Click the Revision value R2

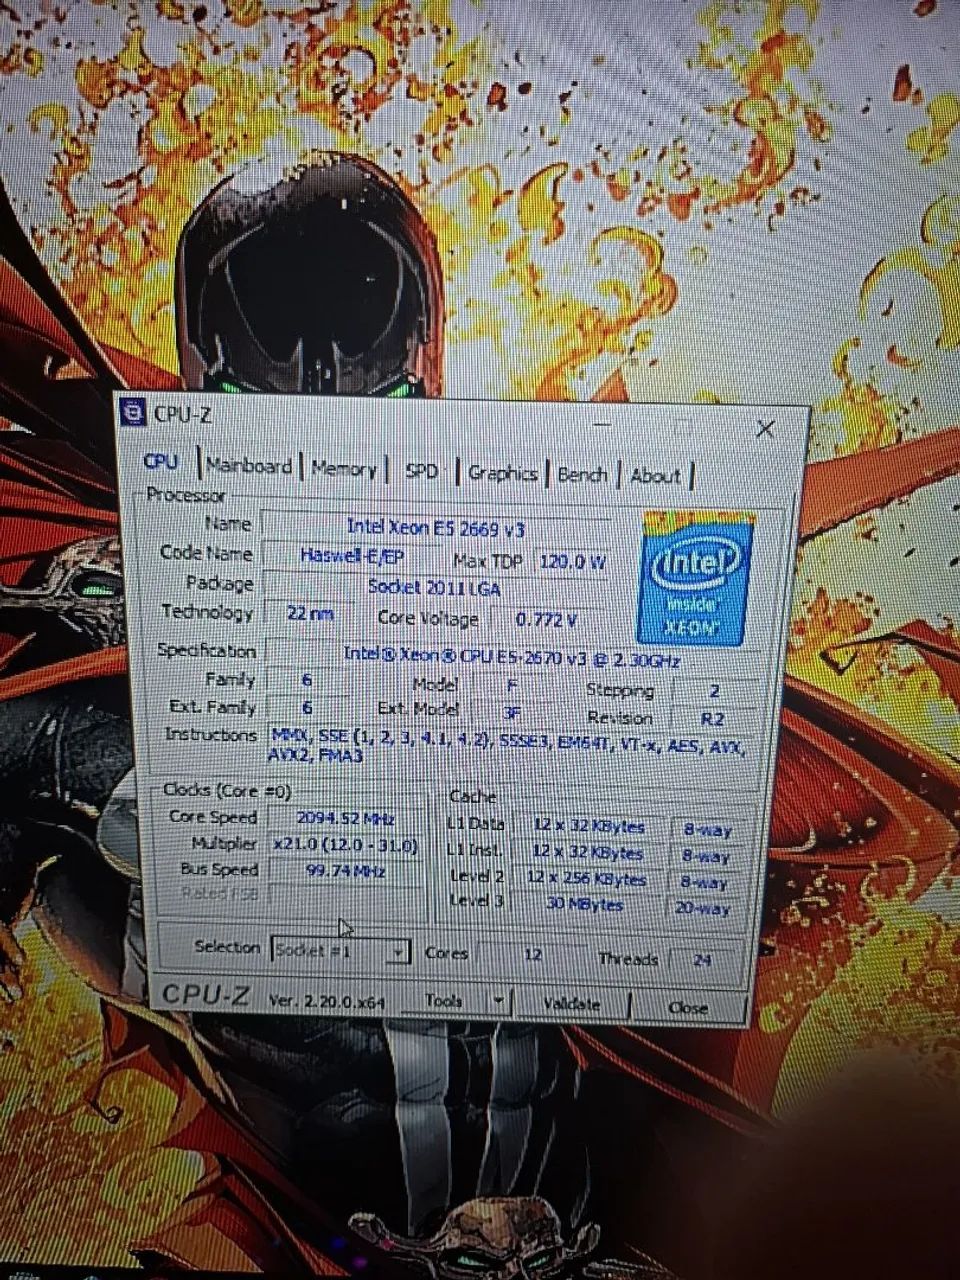[713, 718]
